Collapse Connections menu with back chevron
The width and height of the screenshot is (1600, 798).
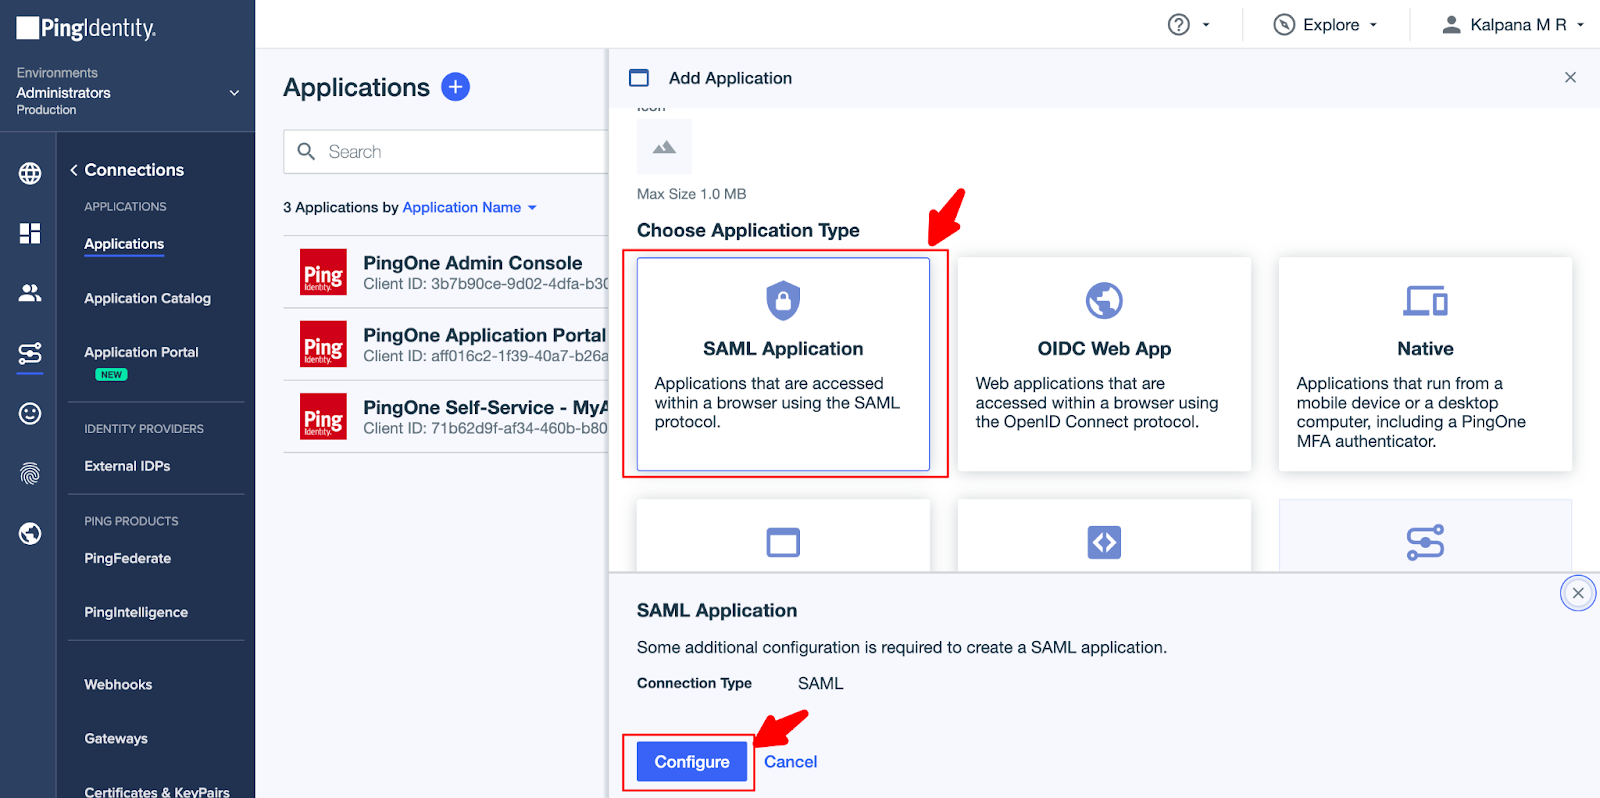pyautogui.click(x=74, y=170)
